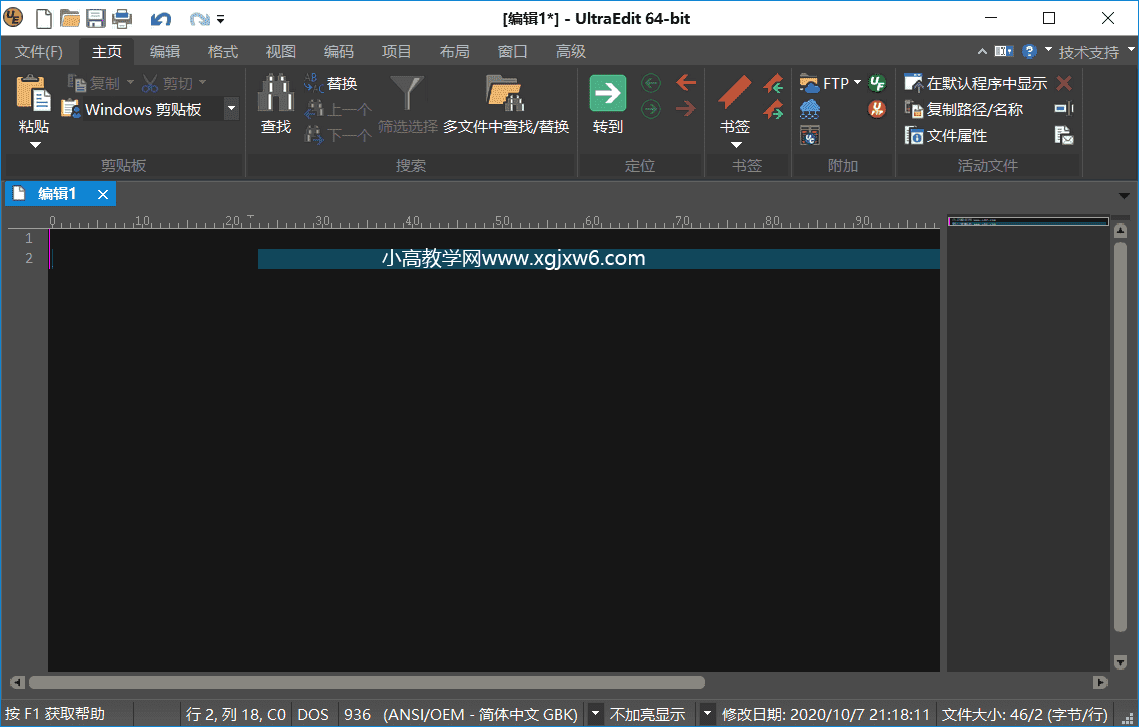Click the green 转到 (Go To) icon
The width and height of the screenshot is (1139, 727).
pyautogui.click(x=607, y=92)
